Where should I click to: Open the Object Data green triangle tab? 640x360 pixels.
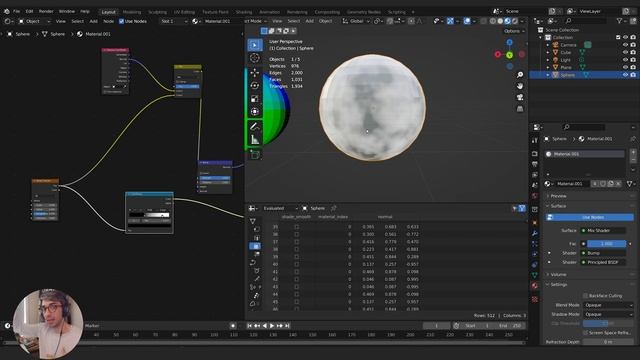[535, 276]
